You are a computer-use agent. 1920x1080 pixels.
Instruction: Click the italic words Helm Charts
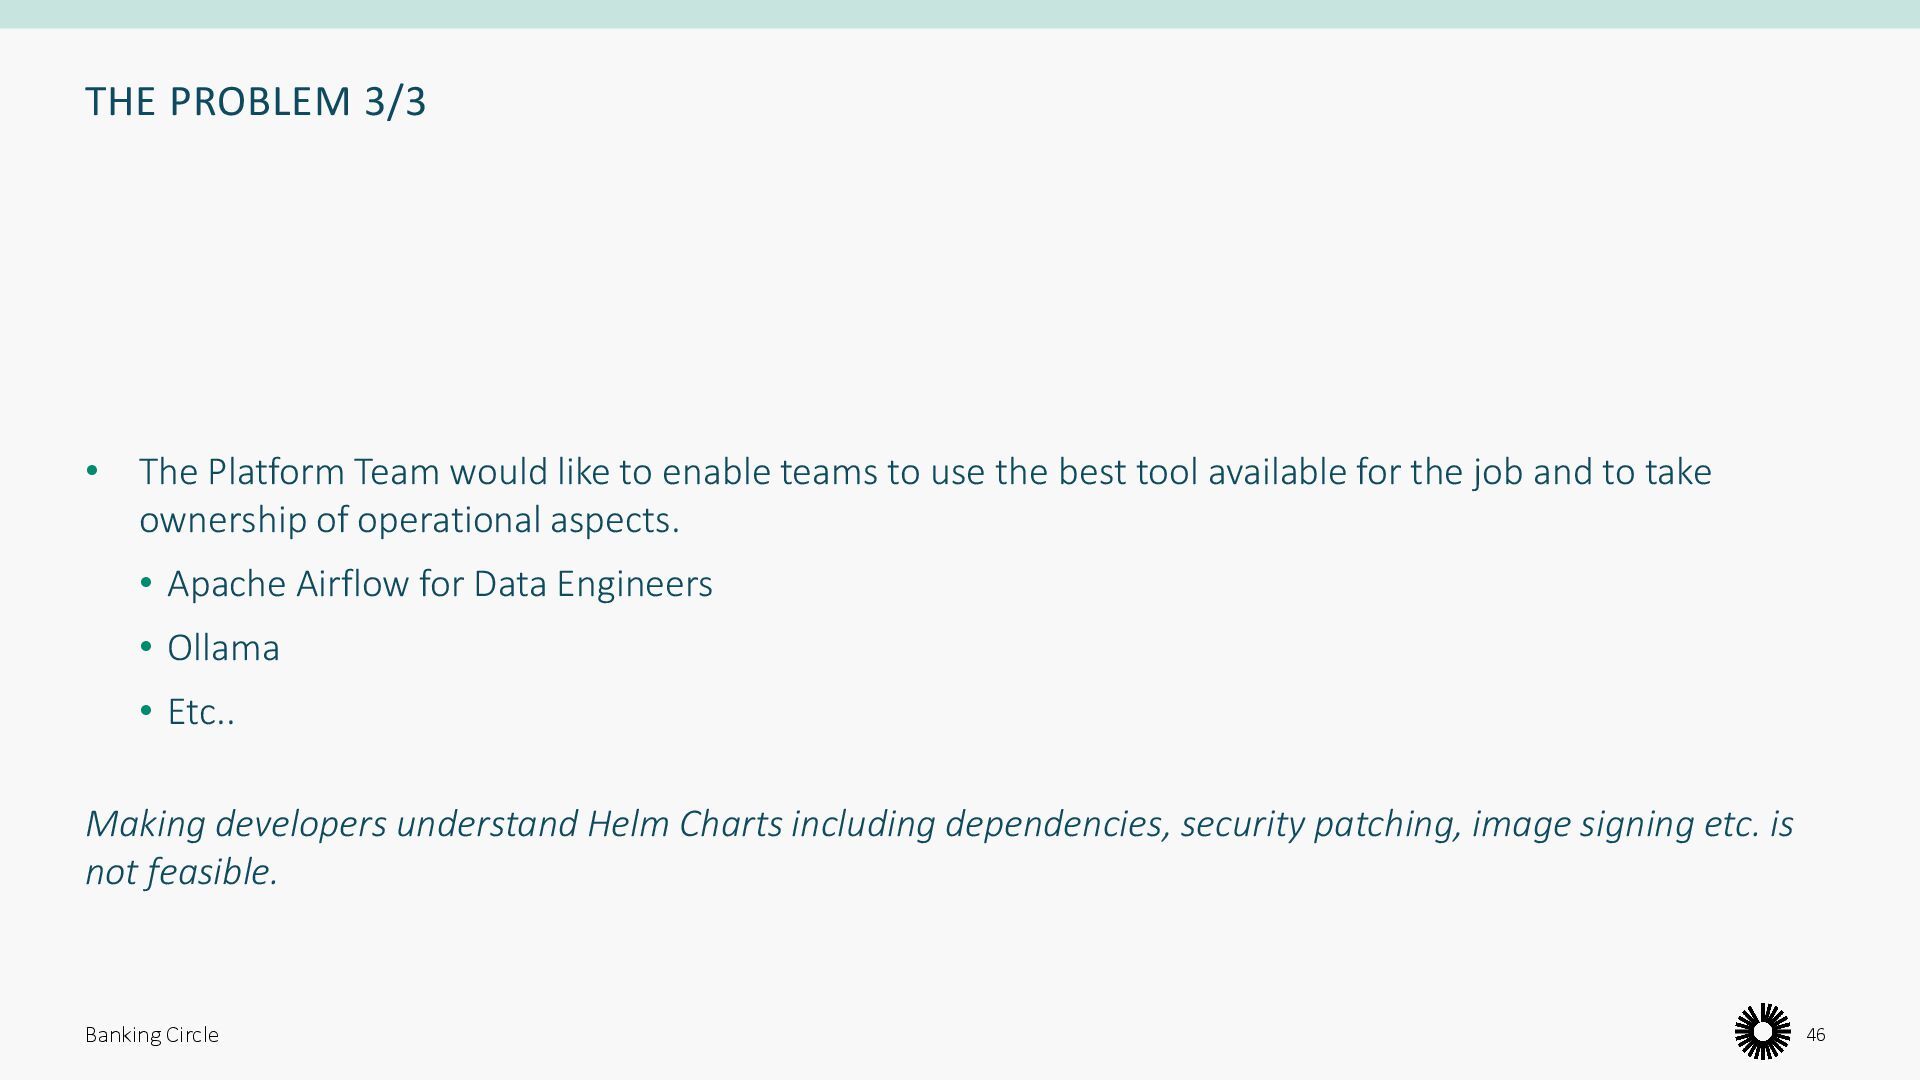pyautogui.click(x=684, y=824)
